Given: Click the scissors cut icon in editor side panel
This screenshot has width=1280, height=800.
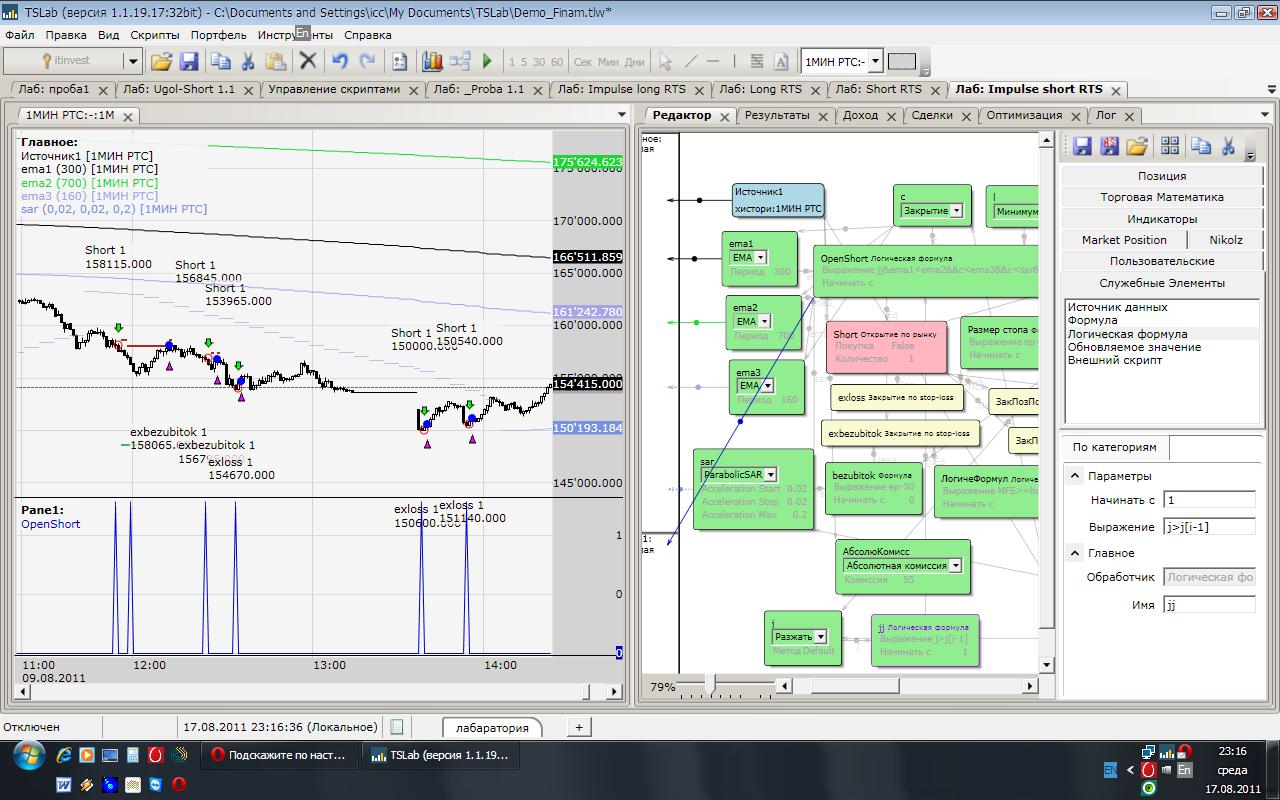Looking at the screenshot, I should click(x=1230, y=147).
